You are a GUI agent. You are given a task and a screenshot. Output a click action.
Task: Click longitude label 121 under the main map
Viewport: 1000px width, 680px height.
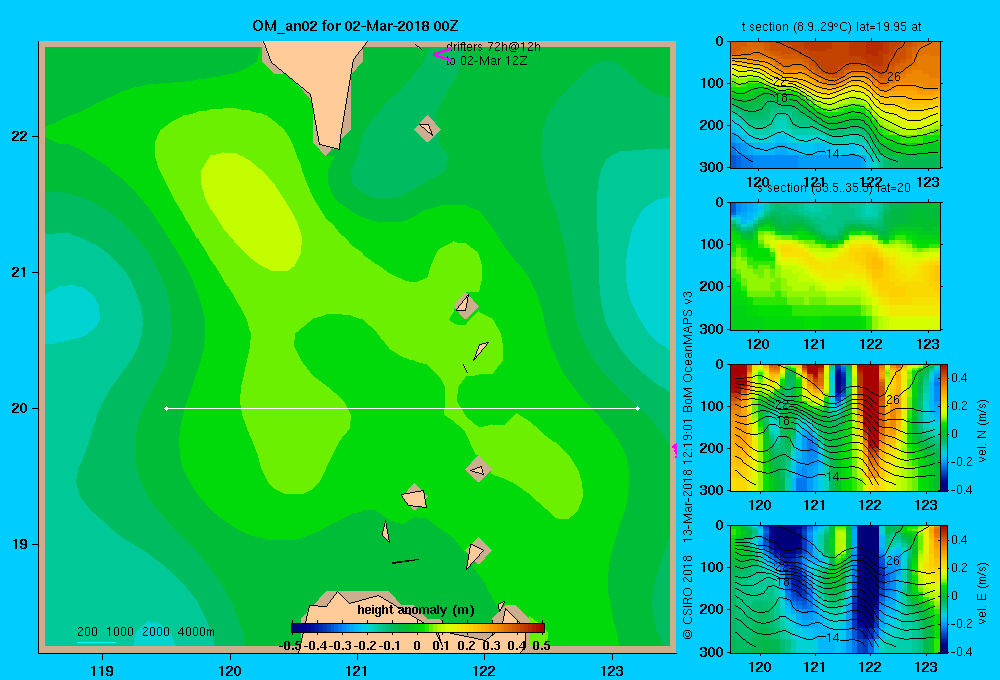tap(357, 670)
